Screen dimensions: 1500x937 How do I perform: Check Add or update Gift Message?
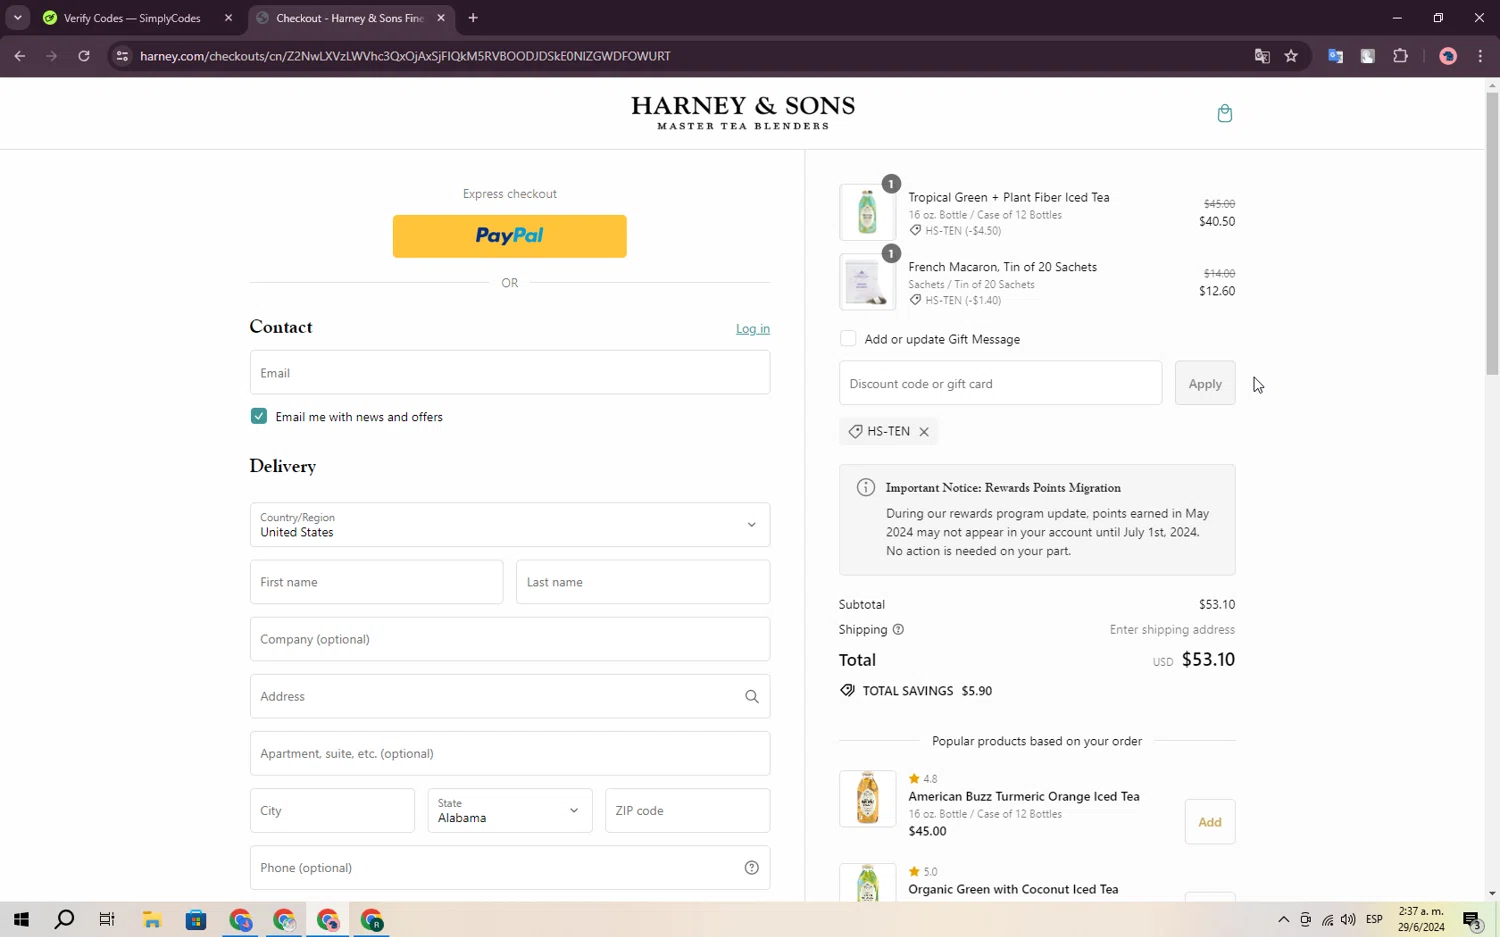click(x=848, y=339)
